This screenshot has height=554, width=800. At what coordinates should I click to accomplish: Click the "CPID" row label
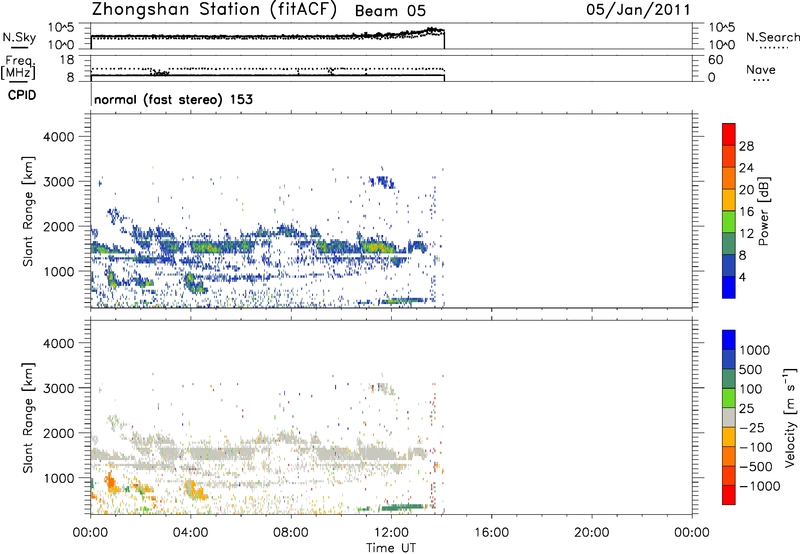(x=22, y=95)
